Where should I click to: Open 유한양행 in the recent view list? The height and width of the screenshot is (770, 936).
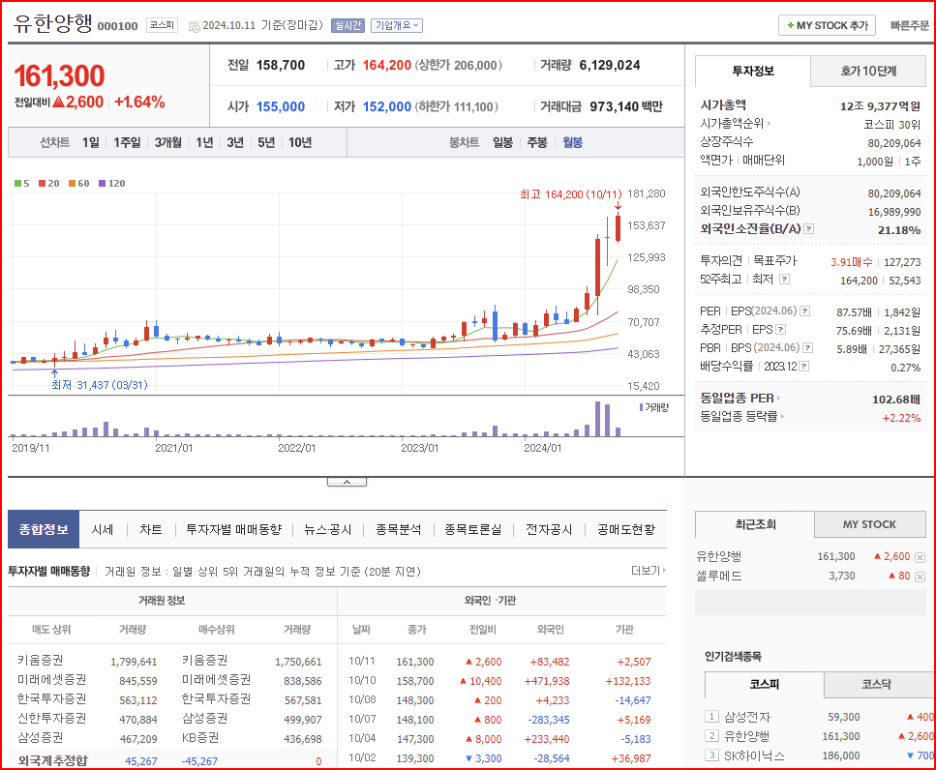point(719,556)
